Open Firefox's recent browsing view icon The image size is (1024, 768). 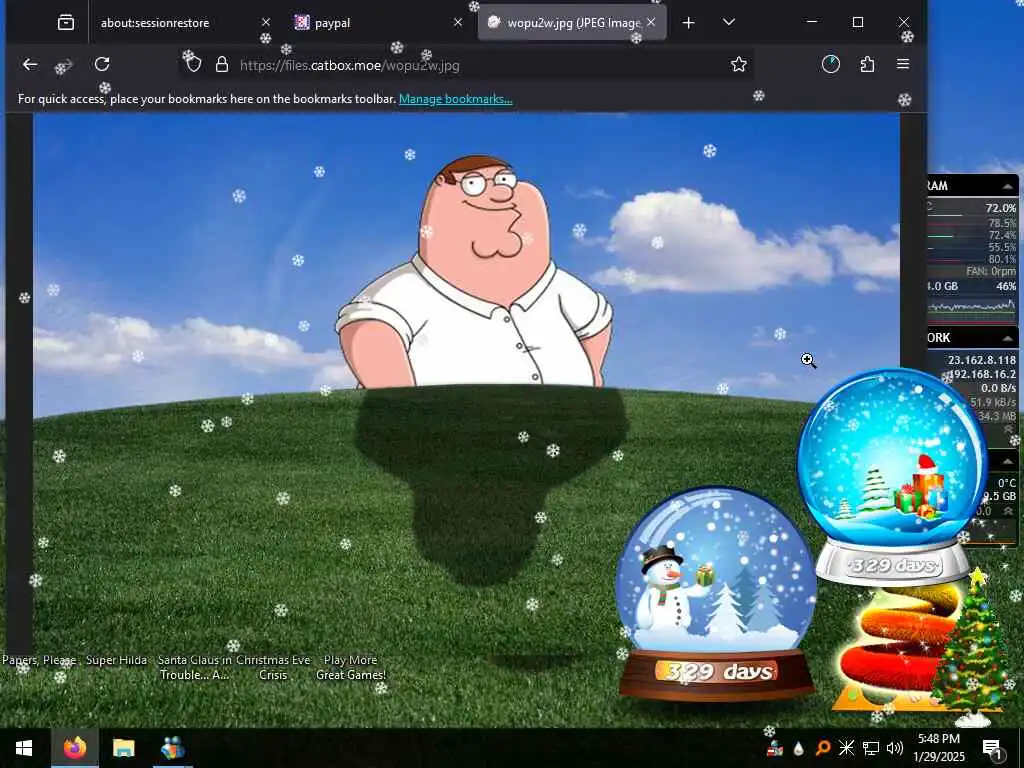[x=66, y=23]
